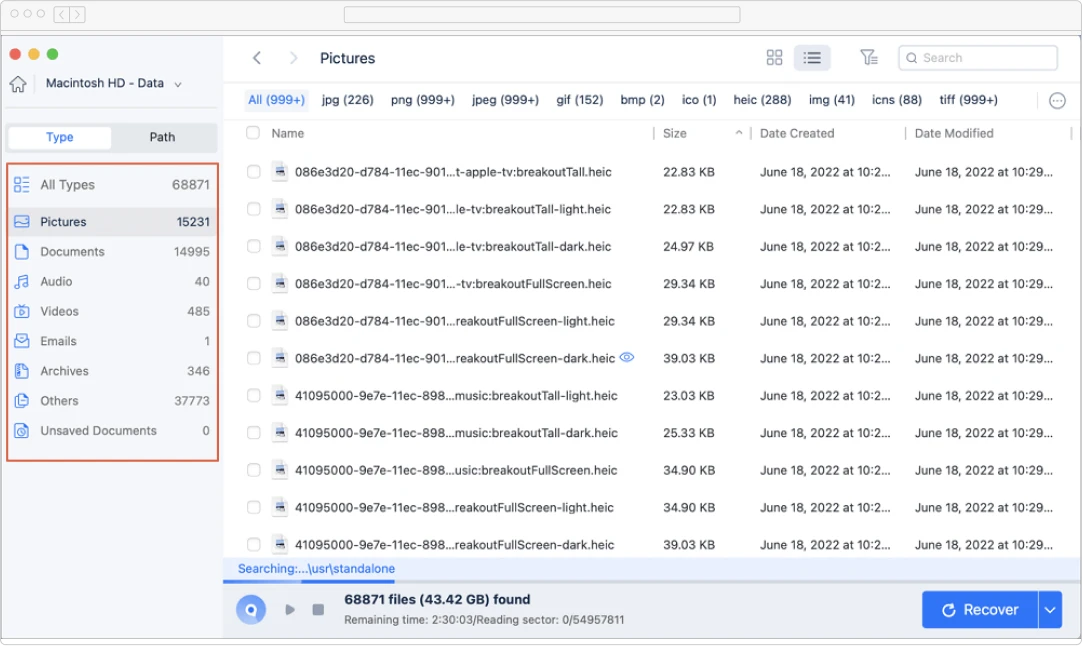Image resolution: width=1082 pixels, height=646 pixels.
Task: Click inside the Search field
Action: coord(978,57)
